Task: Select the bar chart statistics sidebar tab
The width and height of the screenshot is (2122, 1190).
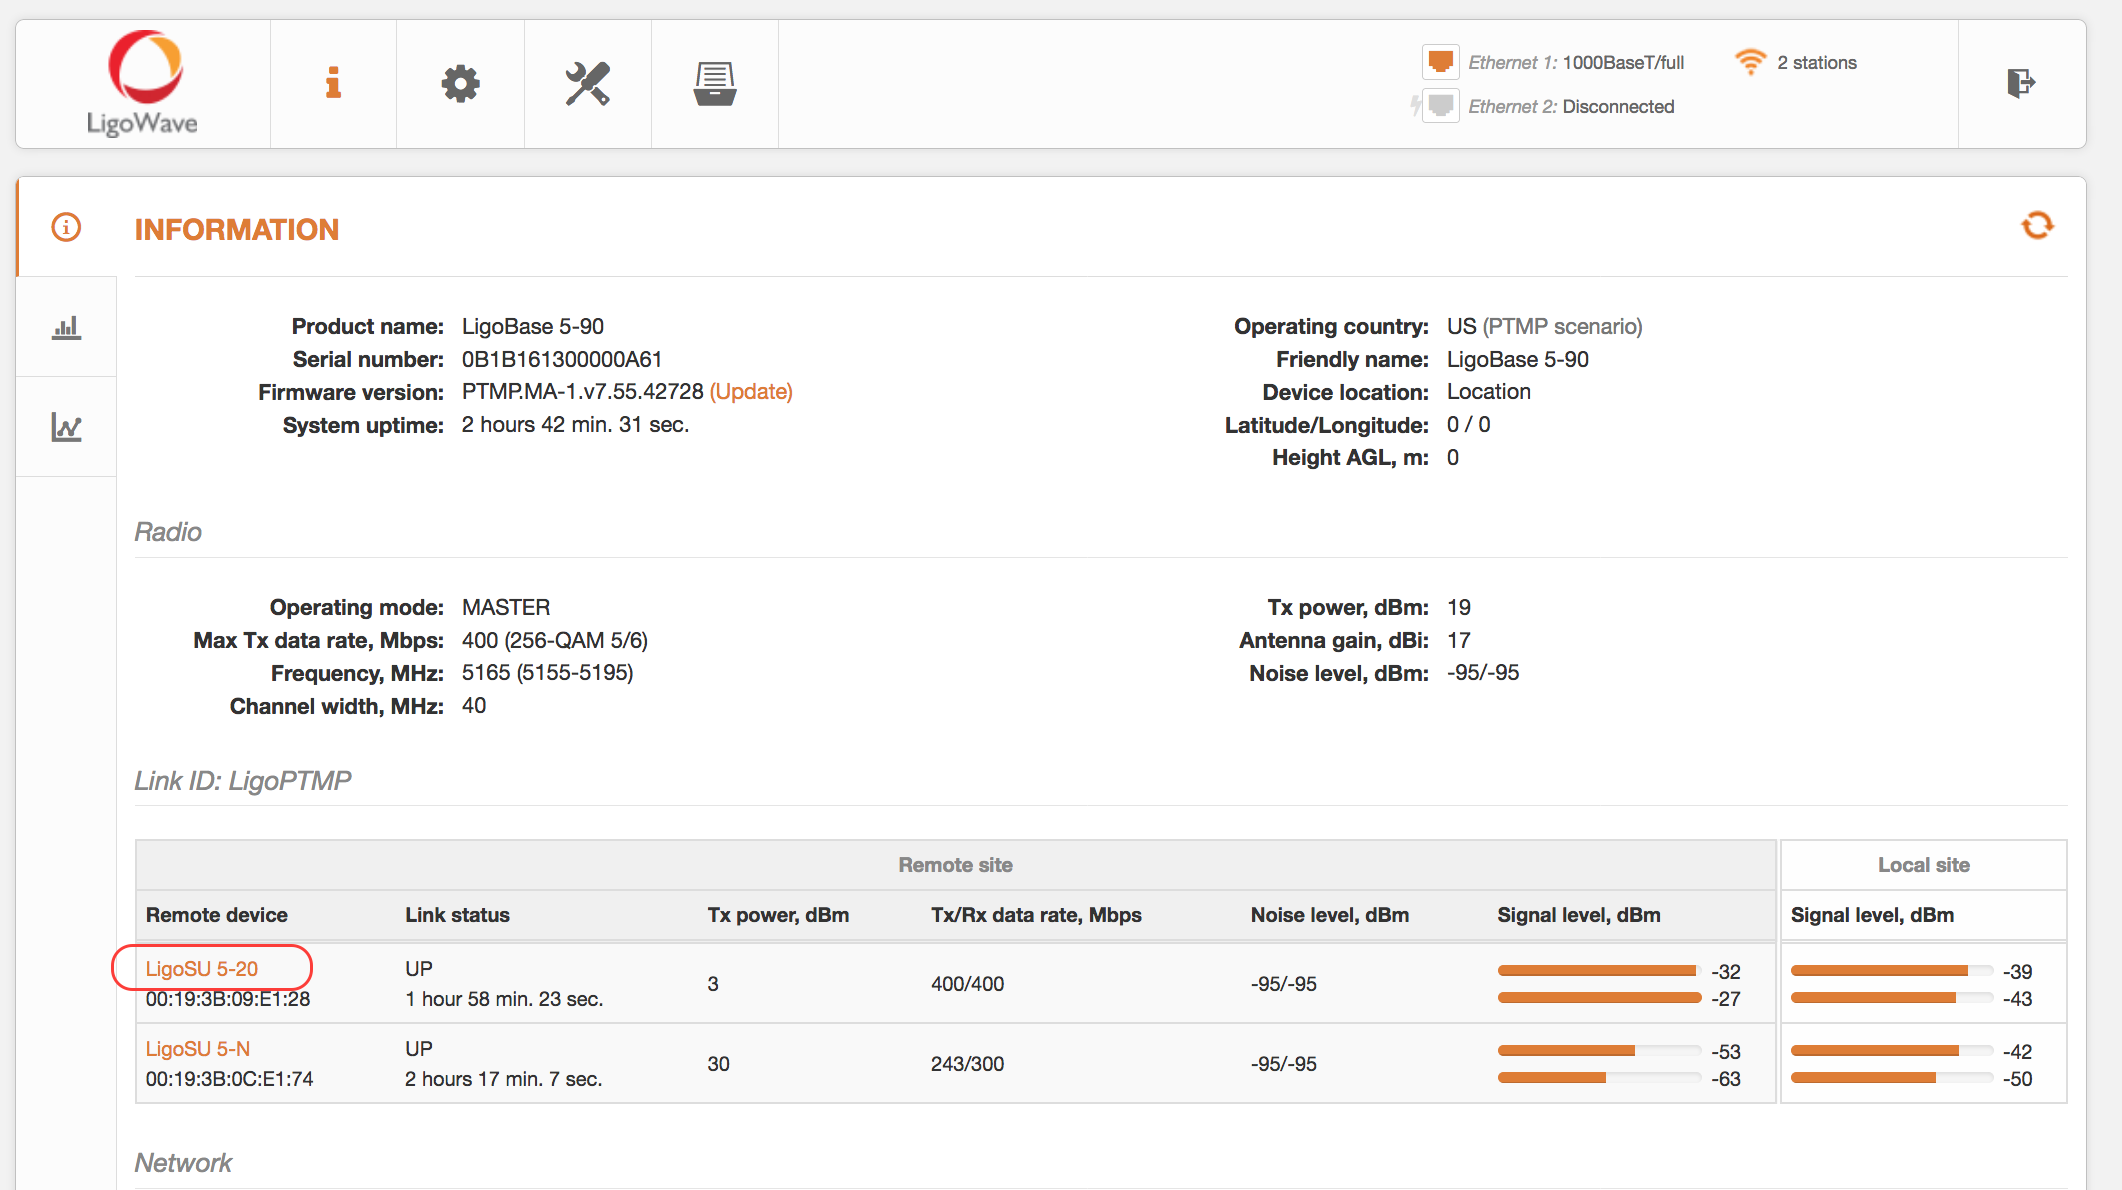Action: 66,327
